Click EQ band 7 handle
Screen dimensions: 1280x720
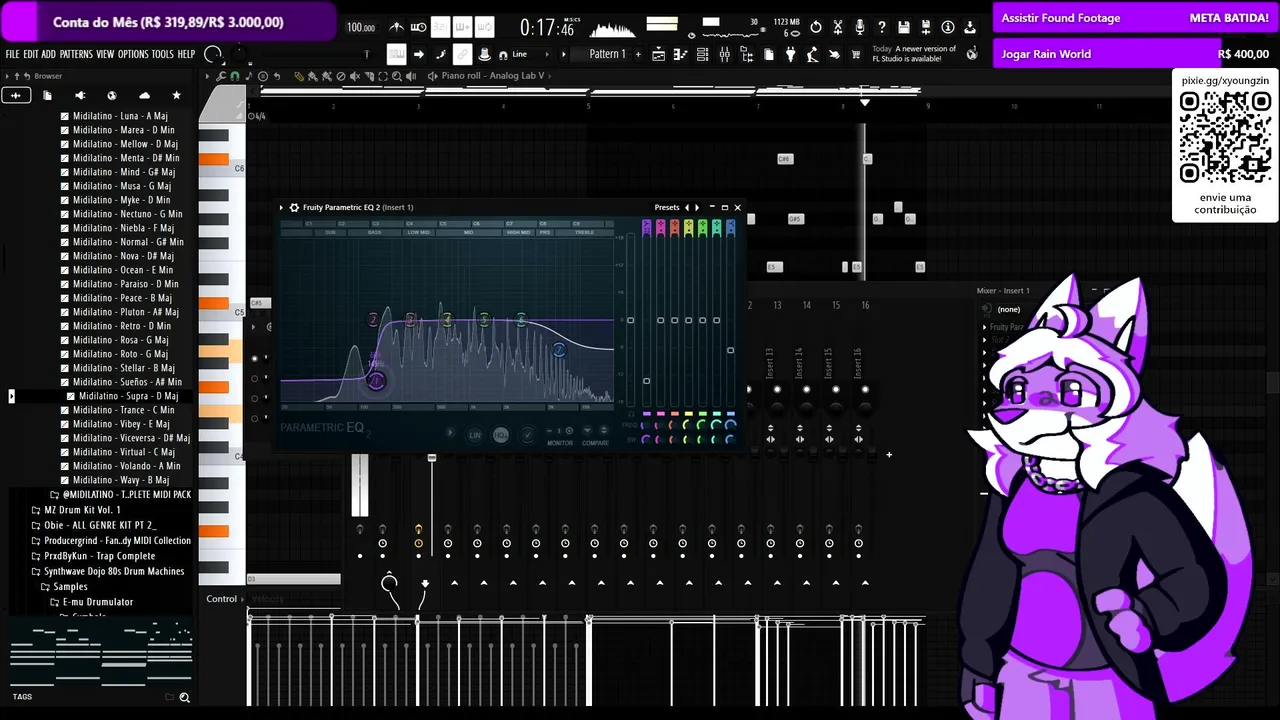coord(559,349)
